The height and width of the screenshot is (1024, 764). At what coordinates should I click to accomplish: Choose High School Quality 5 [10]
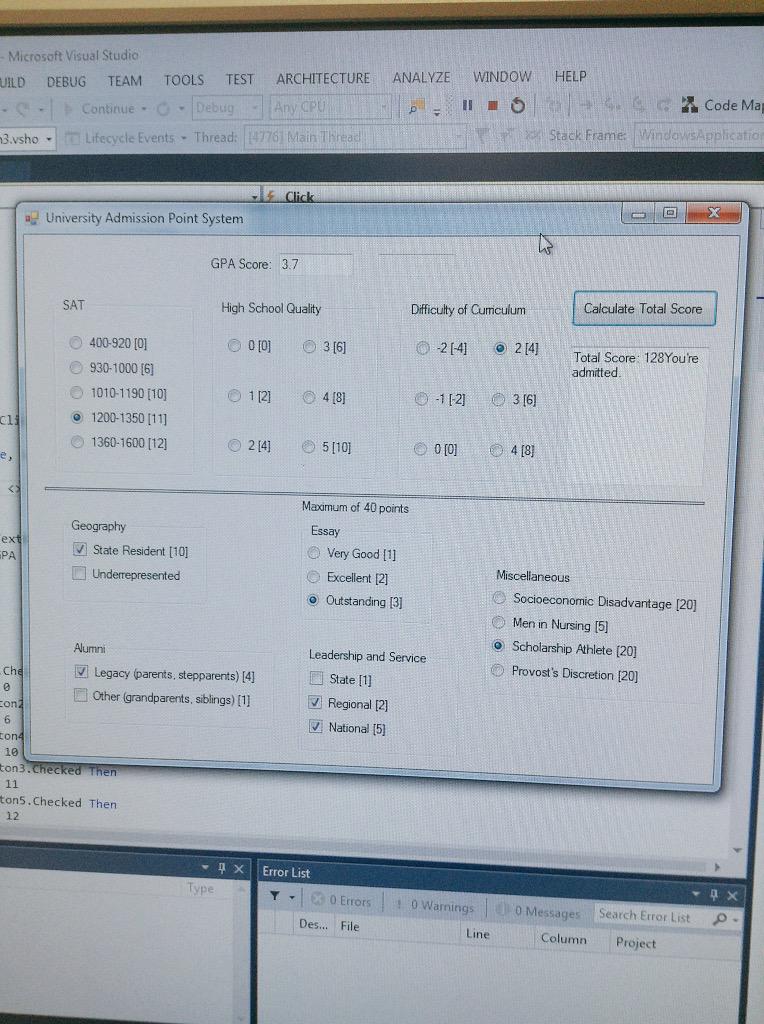[x=308, y=447]
